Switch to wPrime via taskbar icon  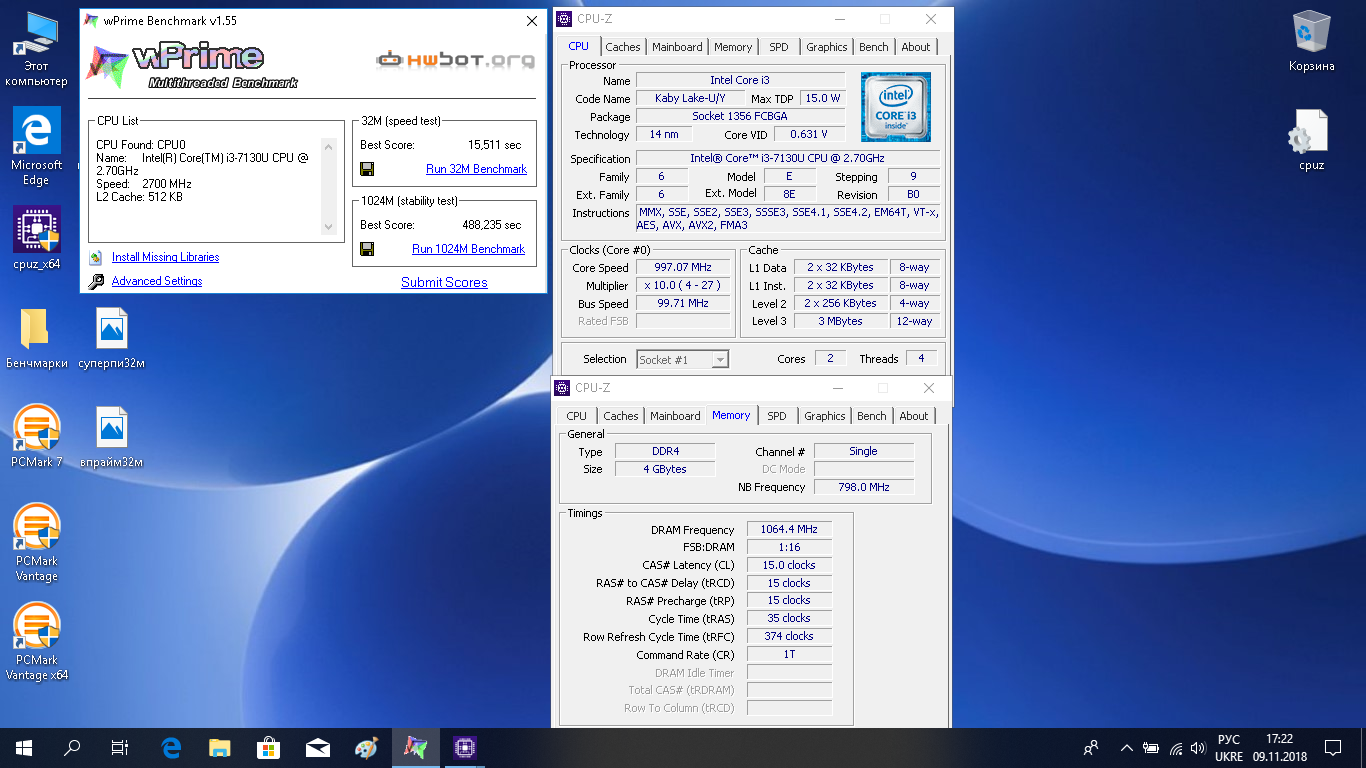tap(416, 747)
